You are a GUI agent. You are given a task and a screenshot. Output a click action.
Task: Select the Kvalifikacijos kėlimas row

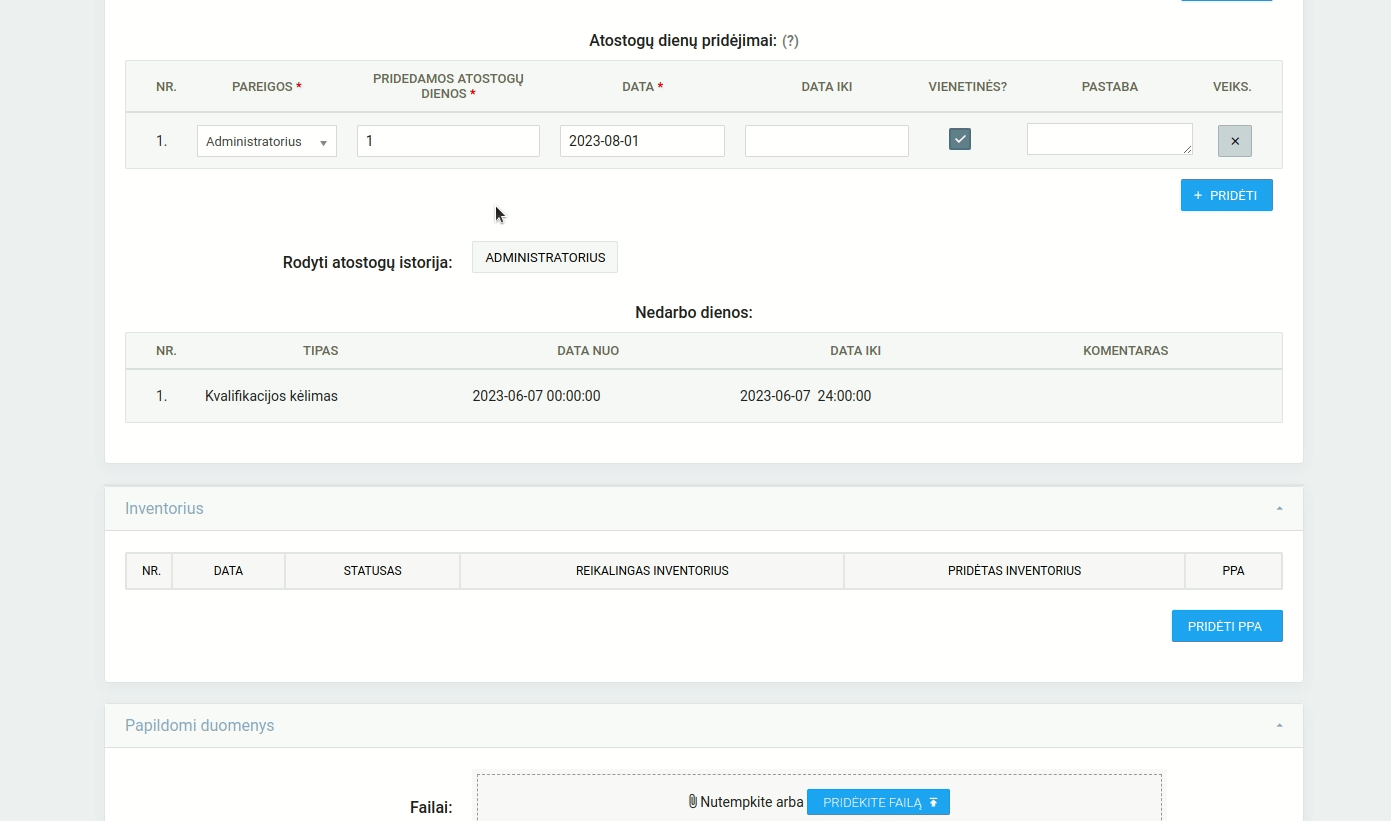pos(271,396)
